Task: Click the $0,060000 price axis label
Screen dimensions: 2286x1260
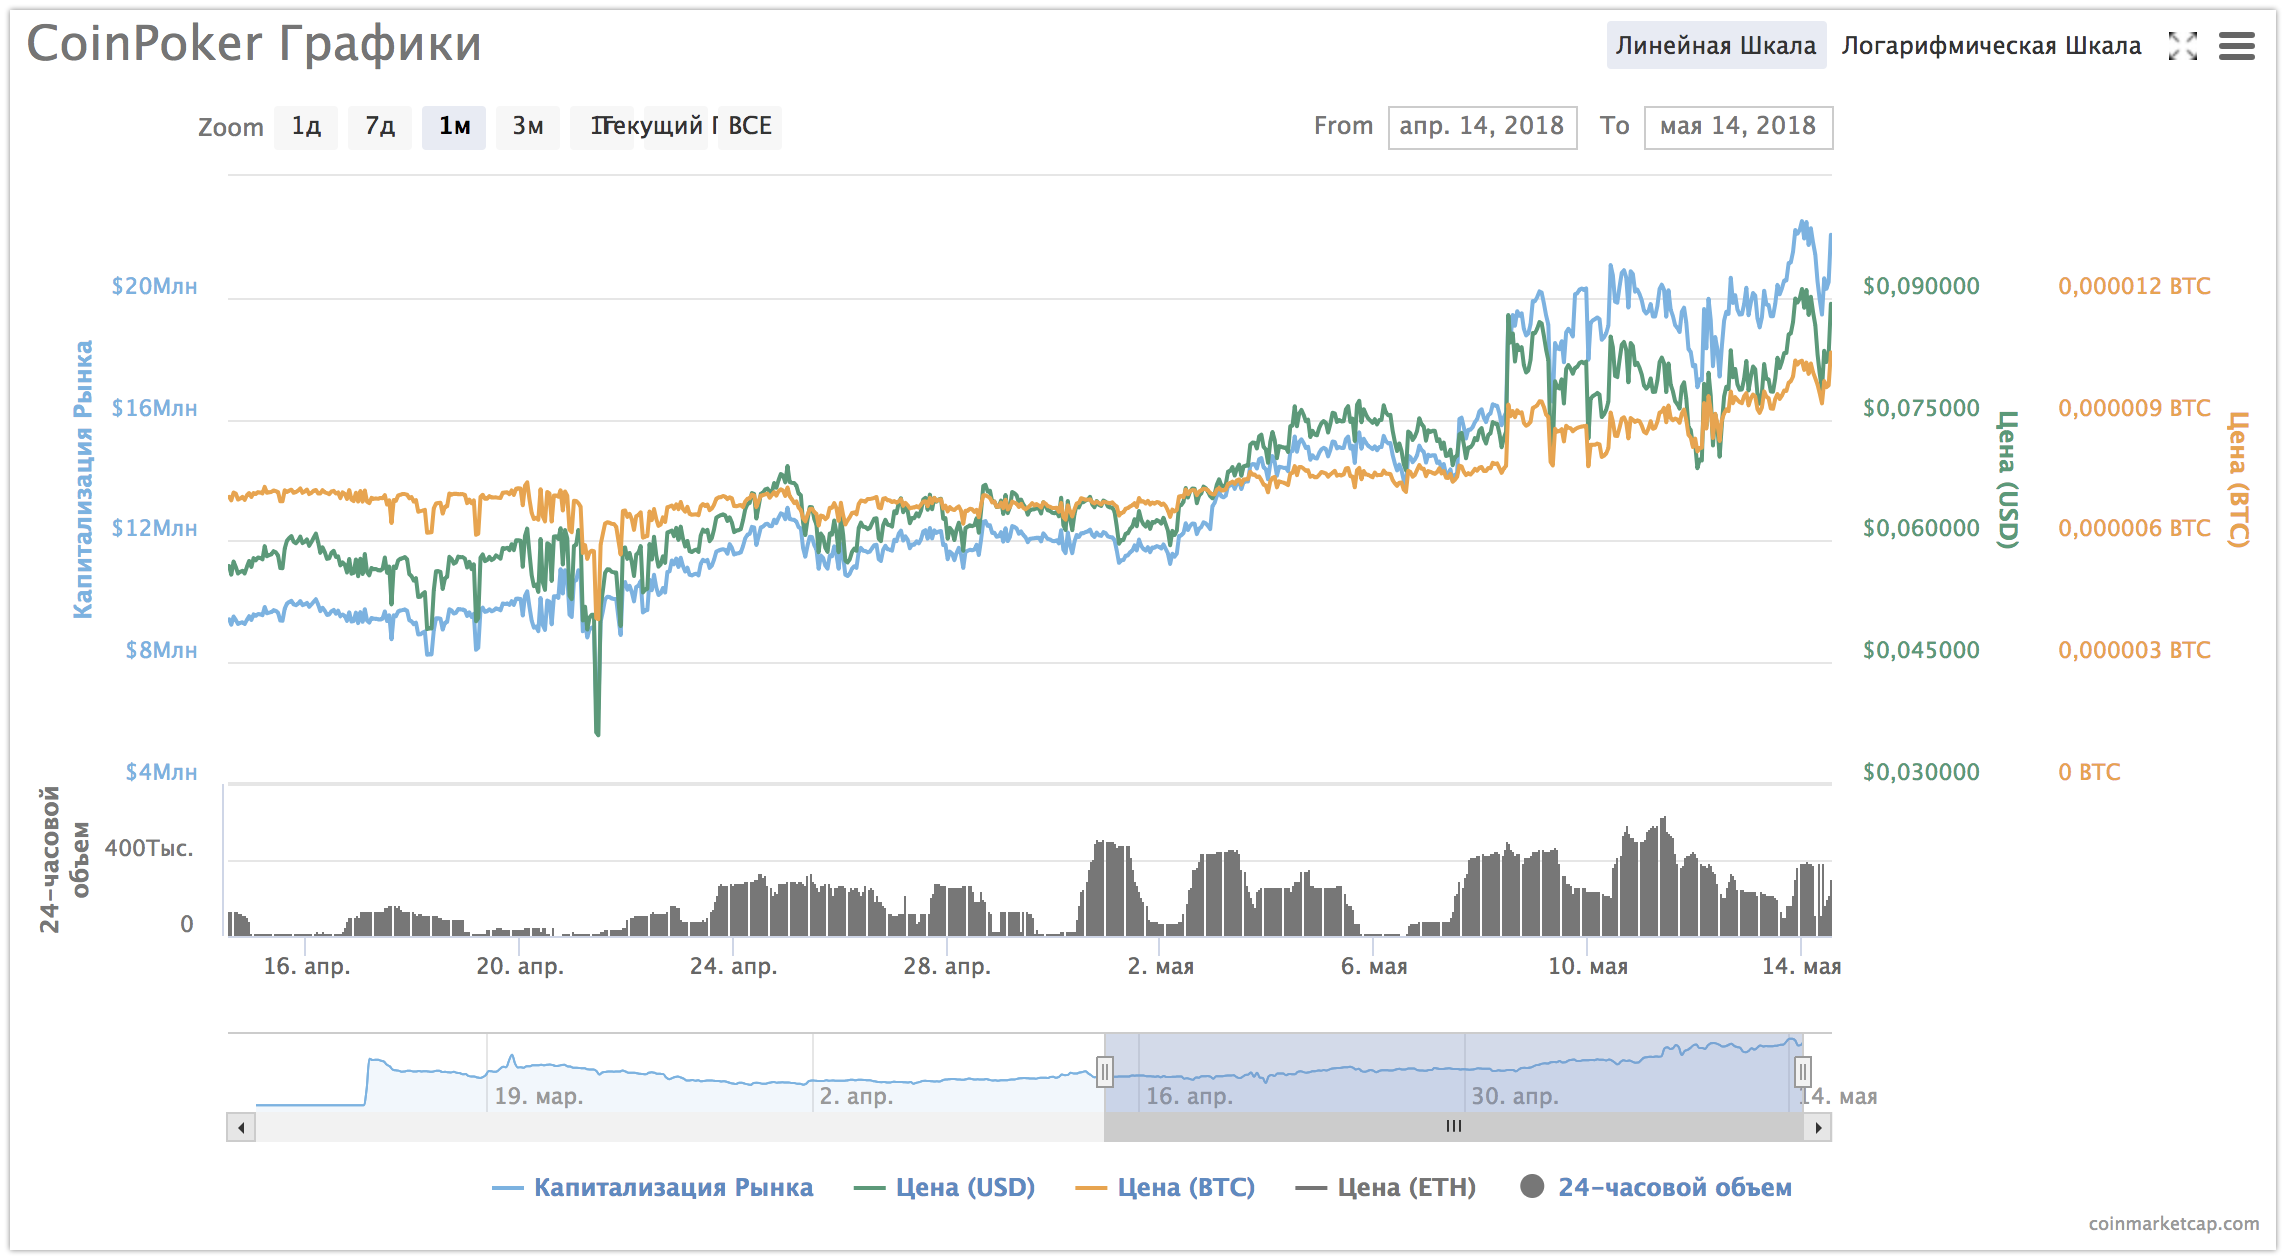Action: click(x=1921, y=528)
